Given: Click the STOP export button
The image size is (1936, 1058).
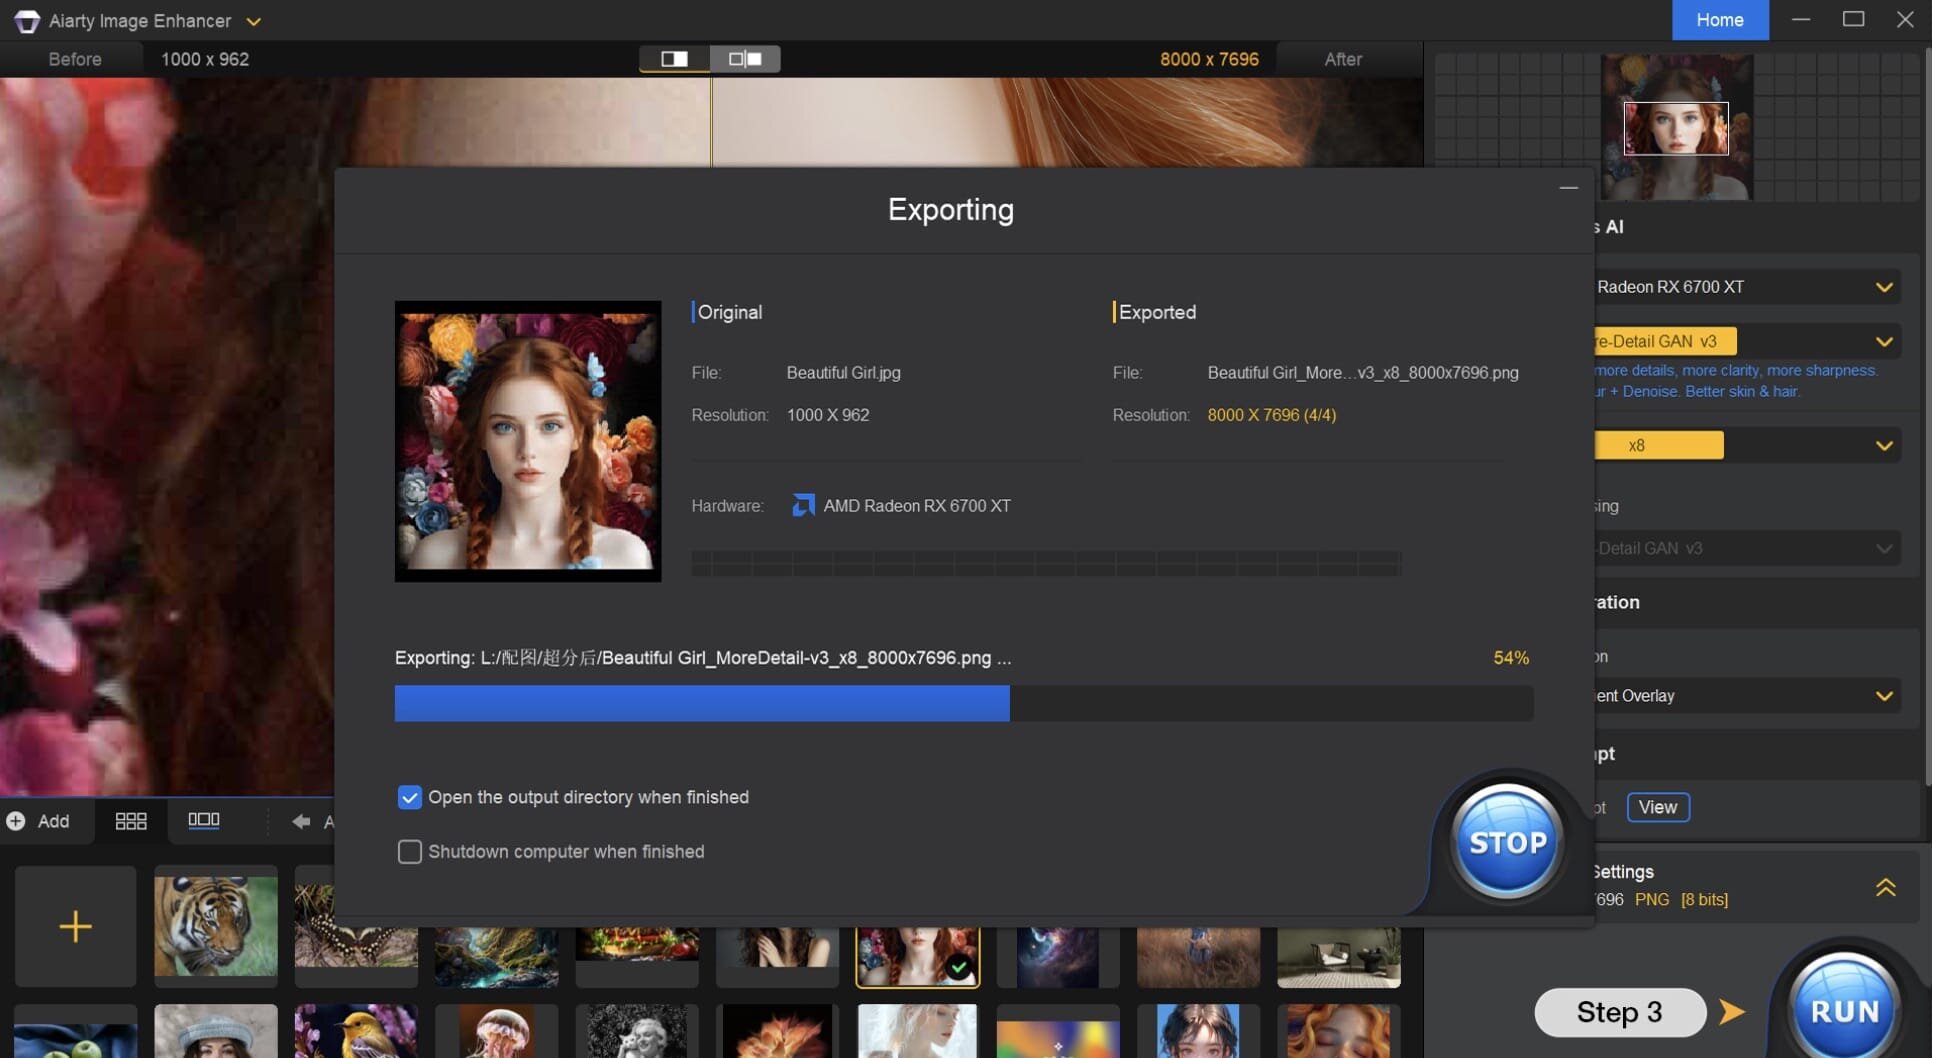Looking at the screenshot, I should (x=1507, y=842).
